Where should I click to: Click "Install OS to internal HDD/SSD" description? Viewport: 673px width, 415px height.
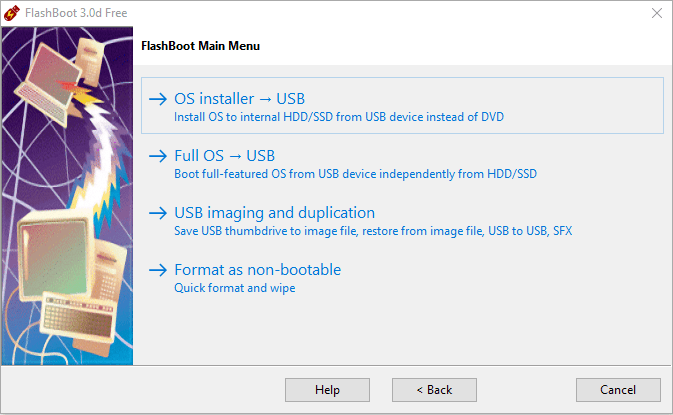[x=338, y=117]
